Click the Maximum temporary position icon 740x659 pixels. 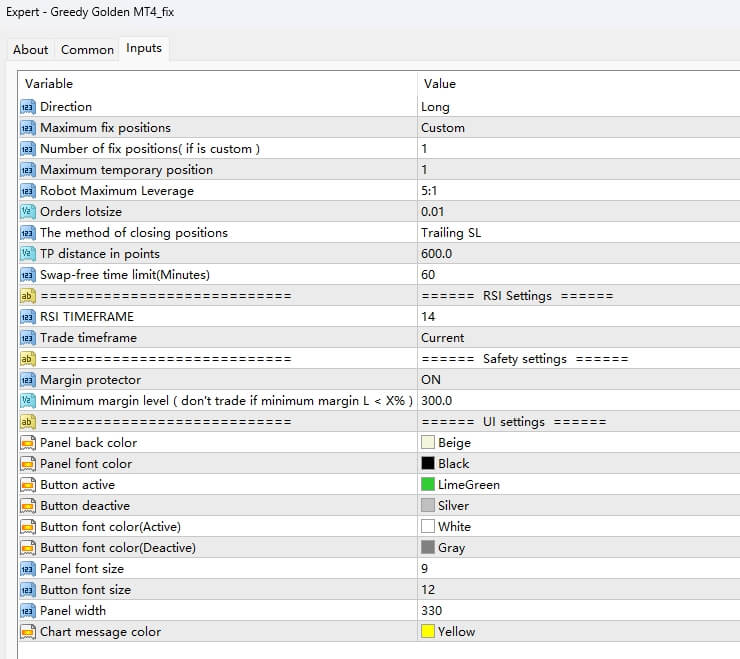pyautogui.click(x=28, y=170)
